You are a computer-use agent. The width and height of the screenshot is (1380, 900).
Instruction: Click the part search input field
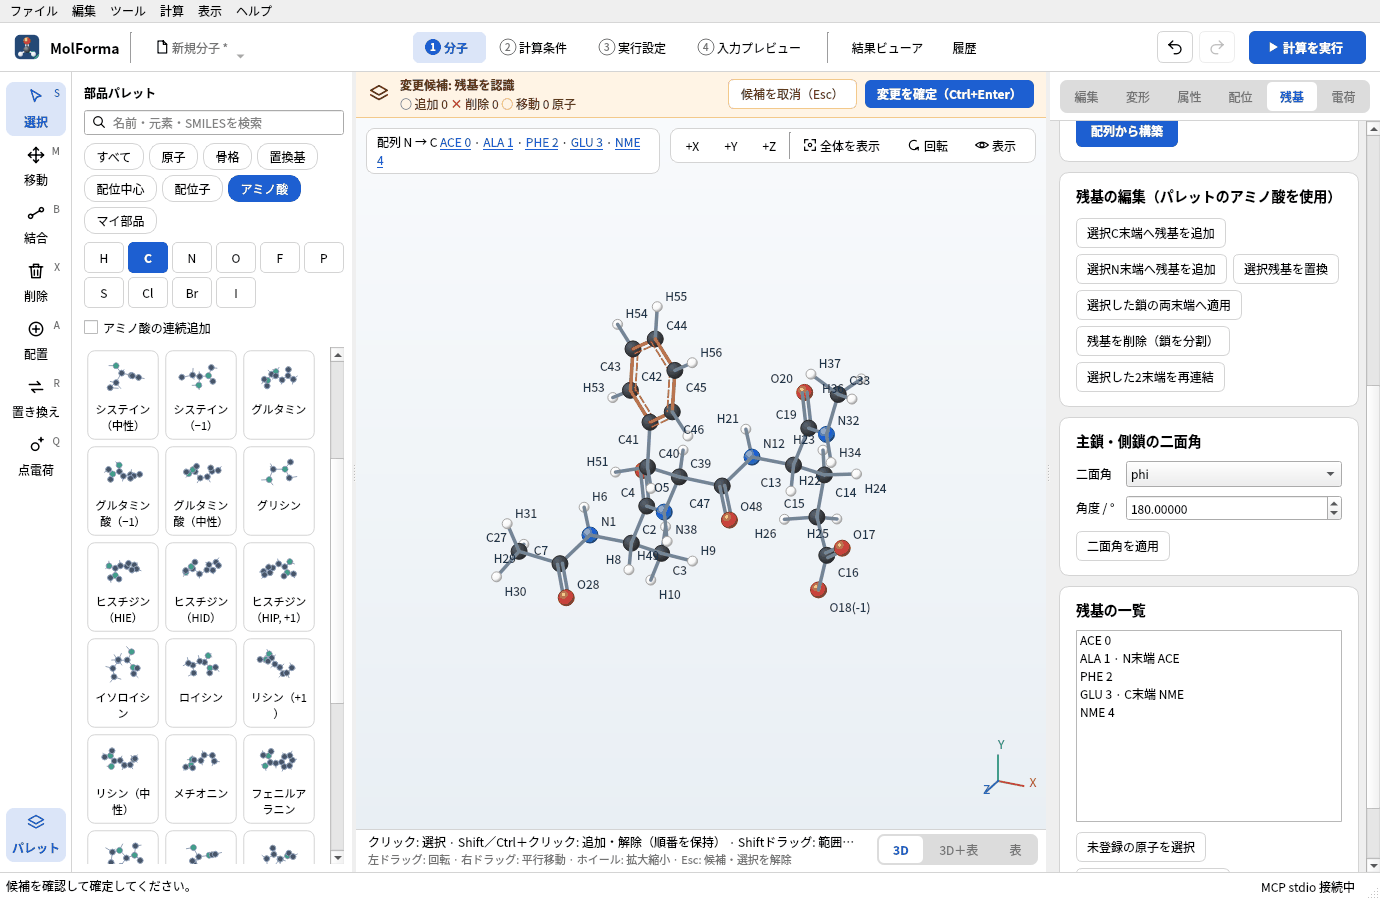tap(214, 123)
